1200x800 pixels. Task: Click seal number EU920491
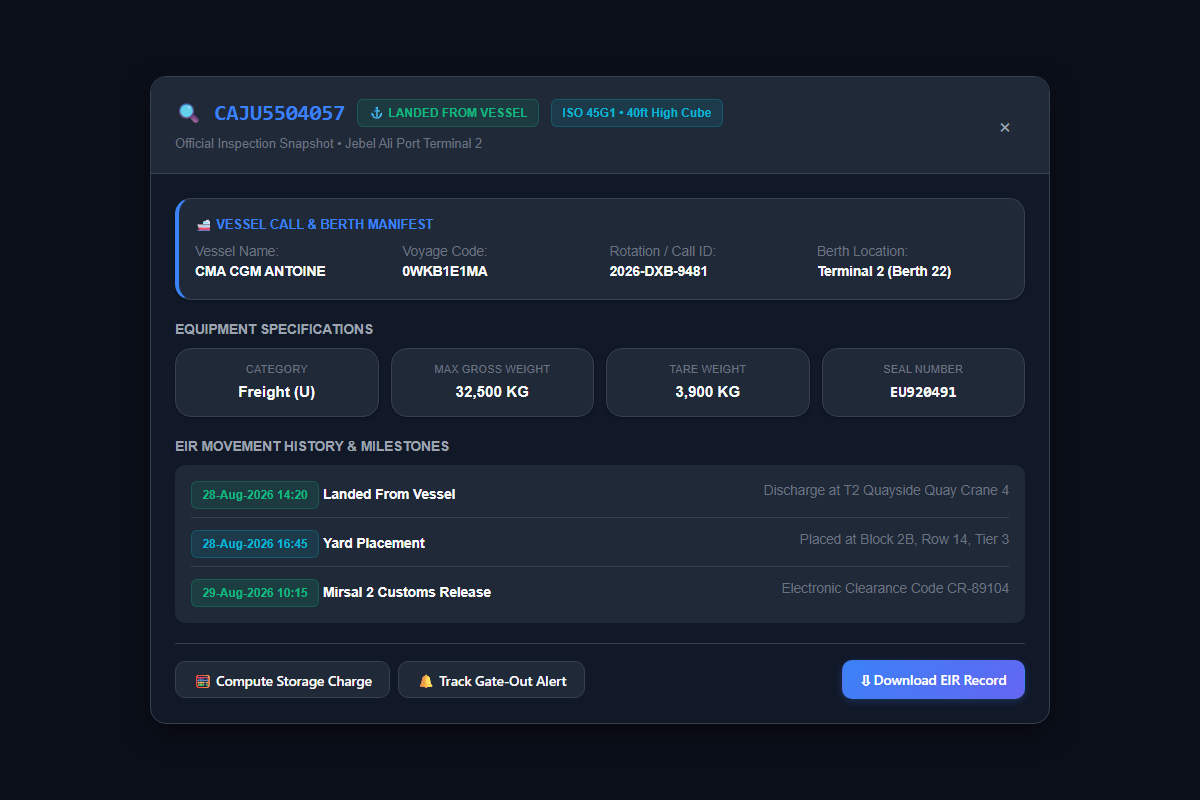tap(923, 392)
